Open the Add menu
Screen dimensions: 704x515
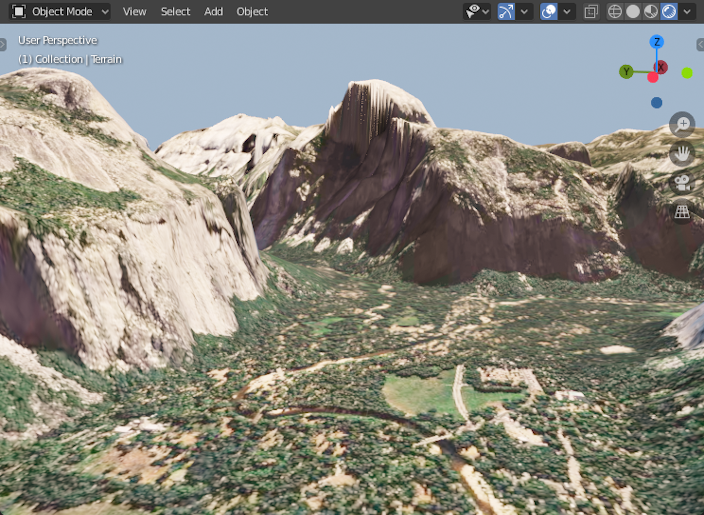[213, 11]
